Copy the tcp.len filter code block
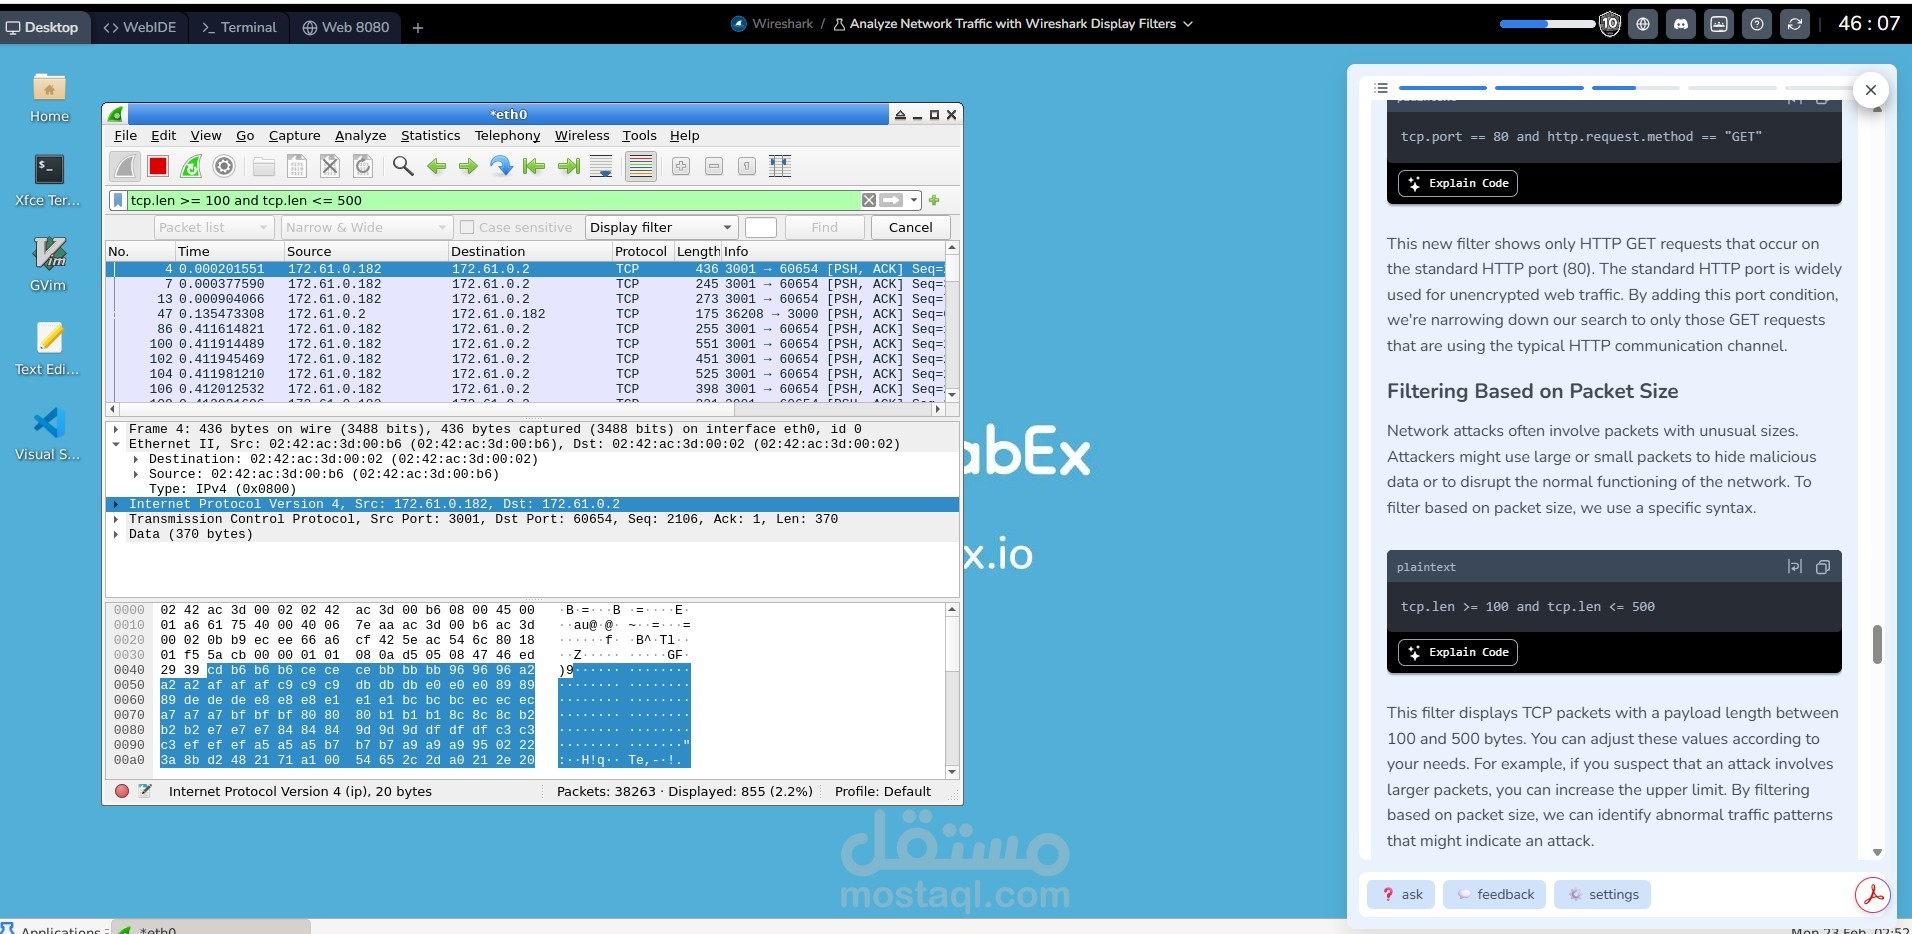Screen dimensions: 1912x934 1823,567
